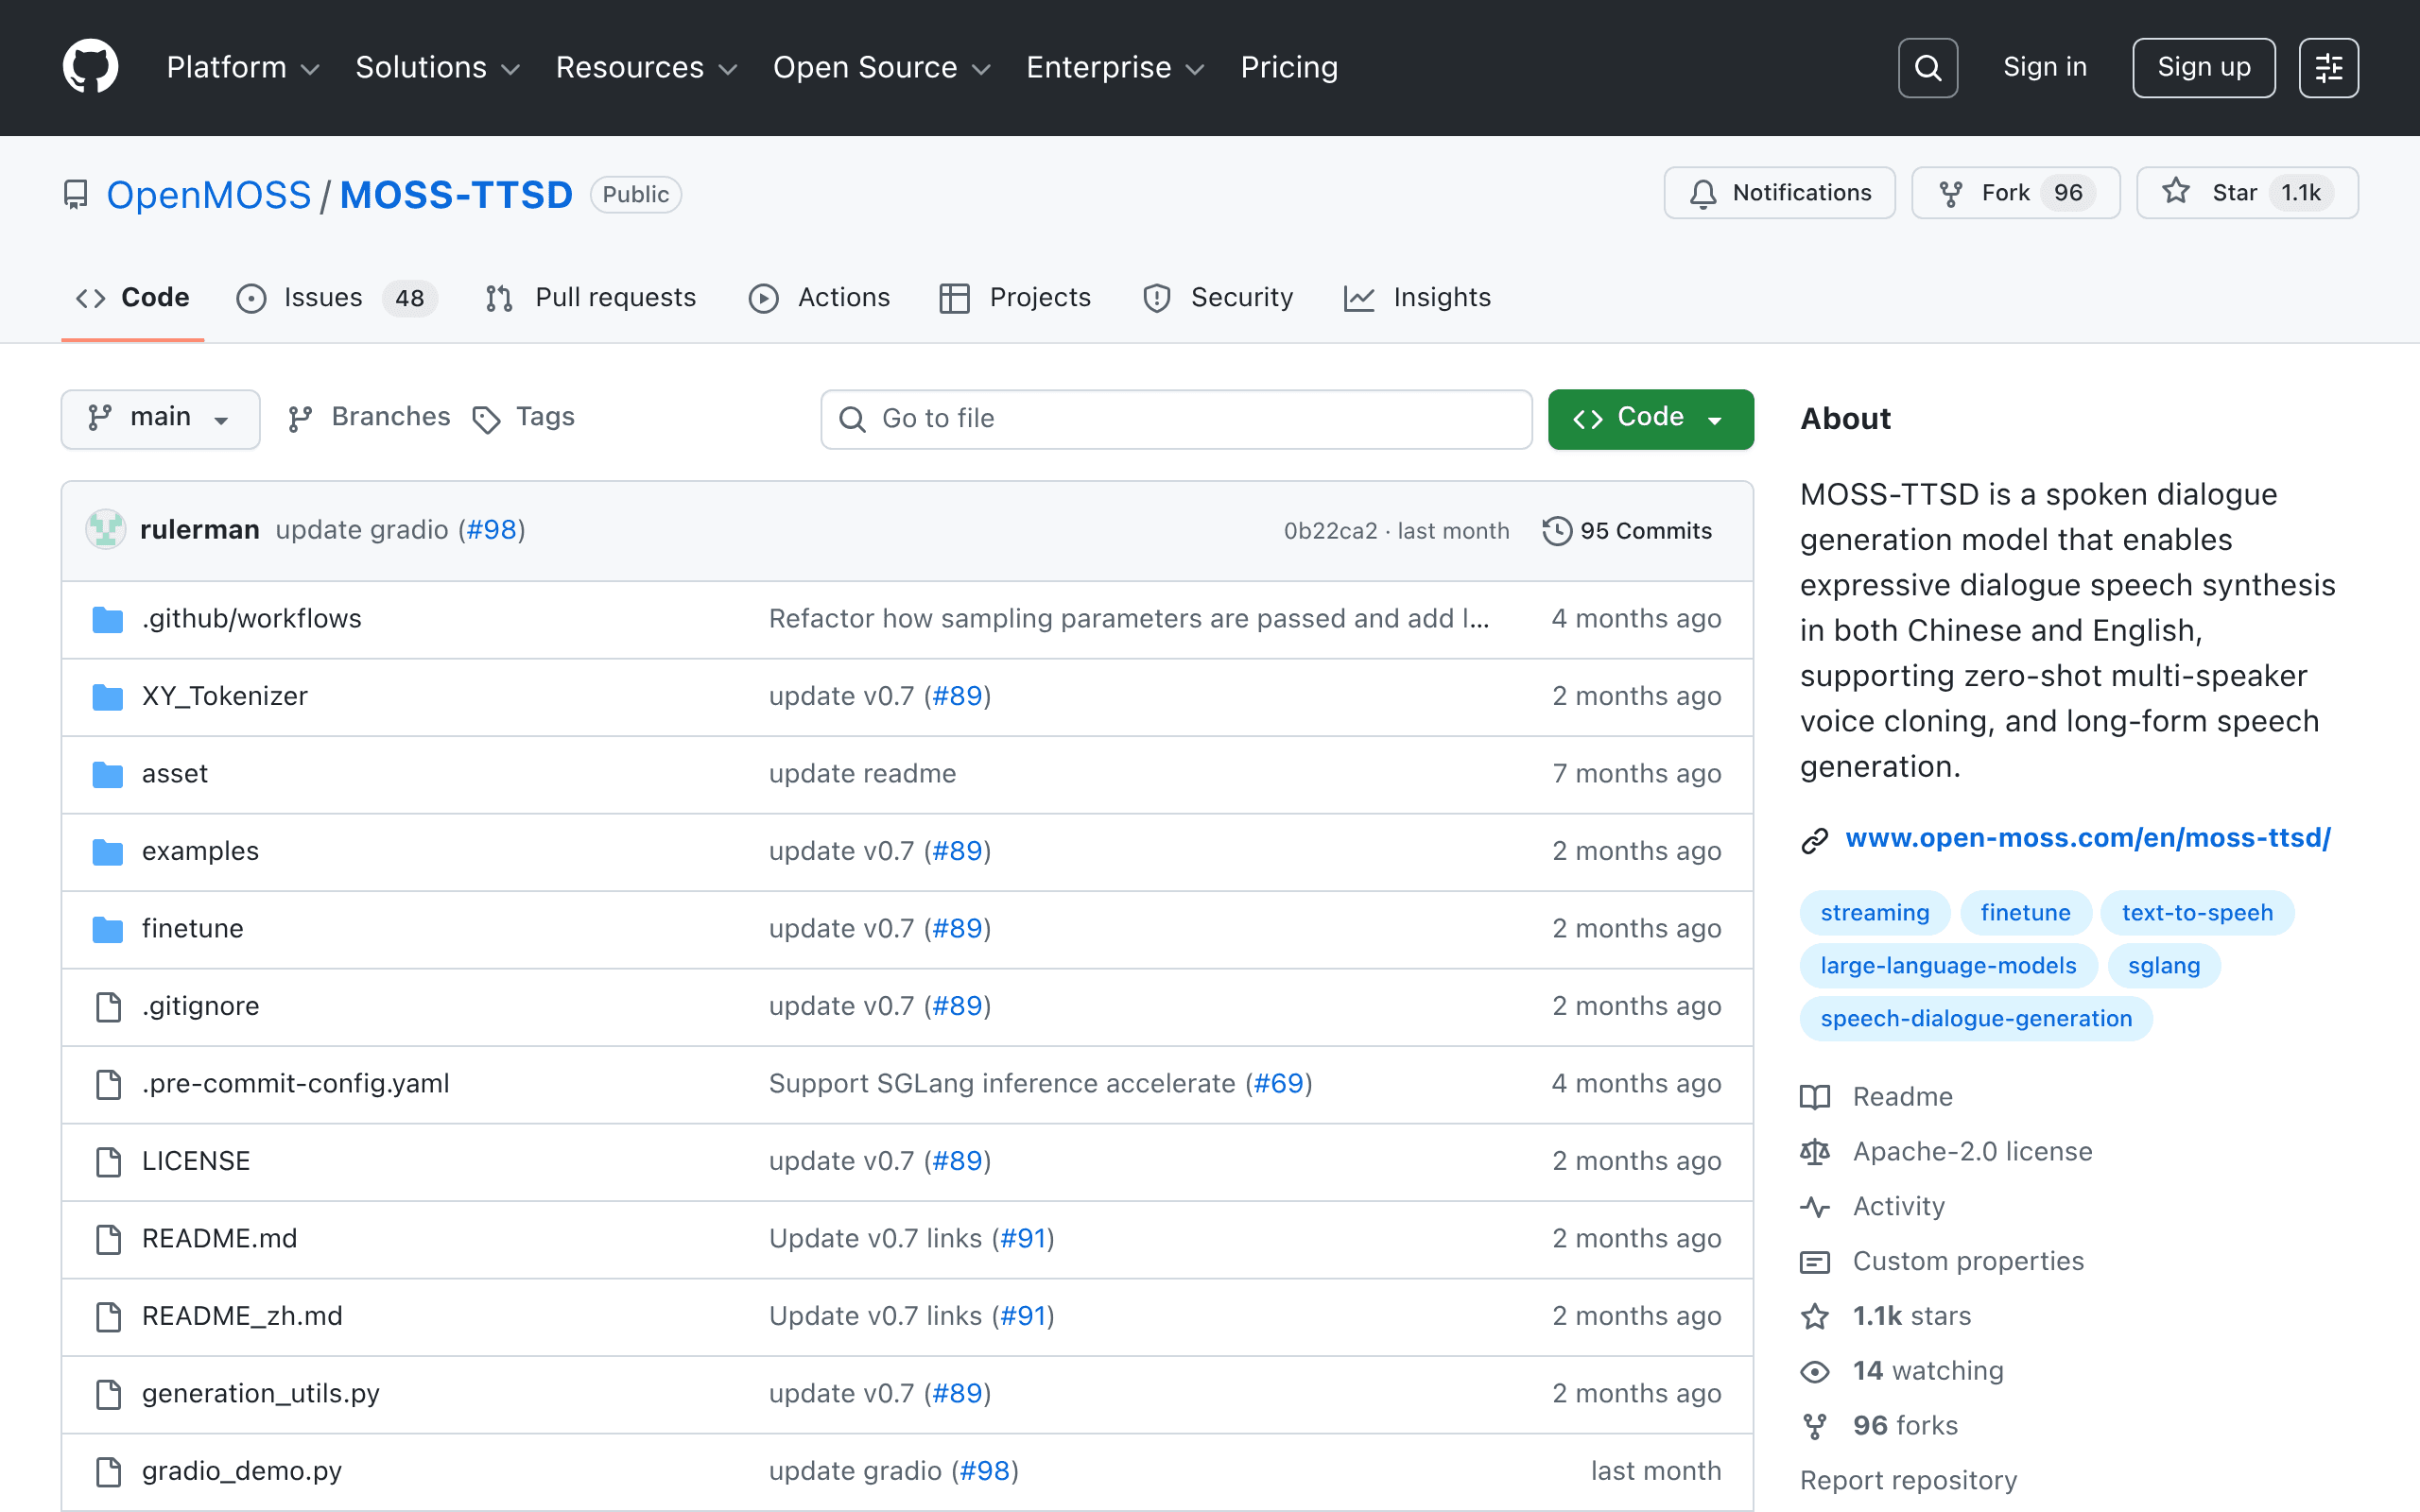This screenshot has width=2420, height=1512.
Task: Open the search magnifier button
Action: pos(1927,67)
